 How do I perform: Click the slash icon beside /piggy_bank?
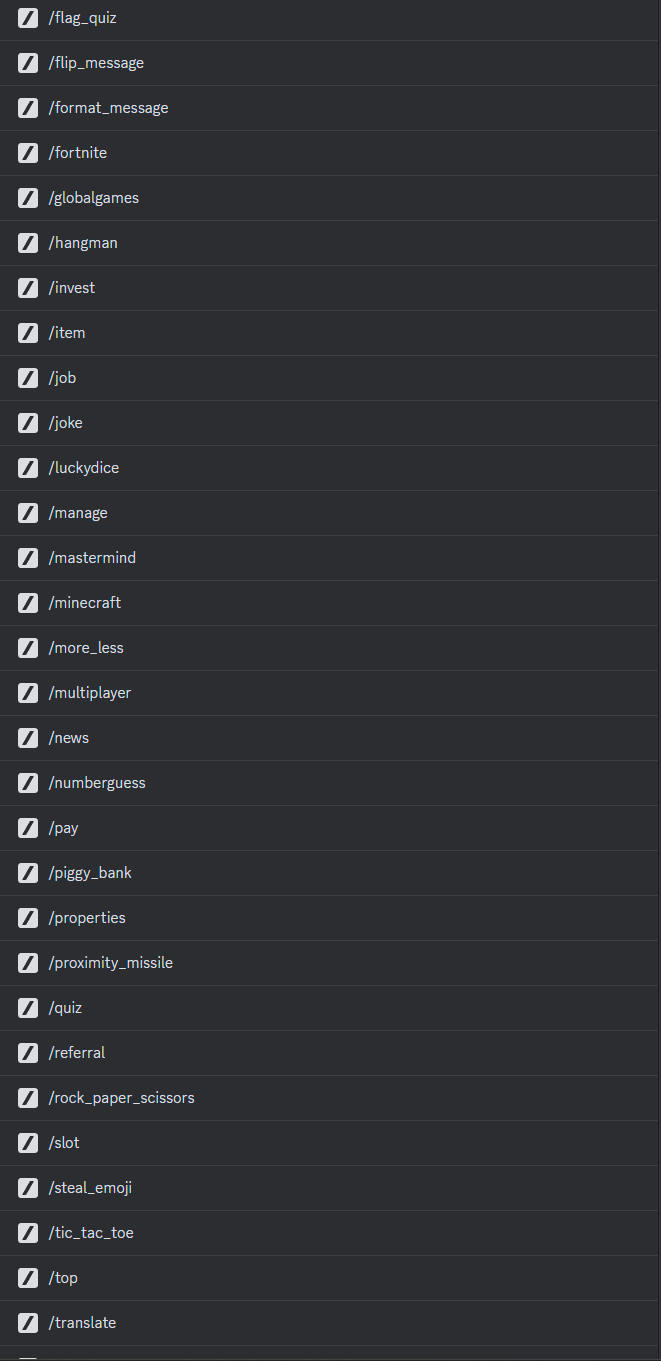(x=28, y=873)
